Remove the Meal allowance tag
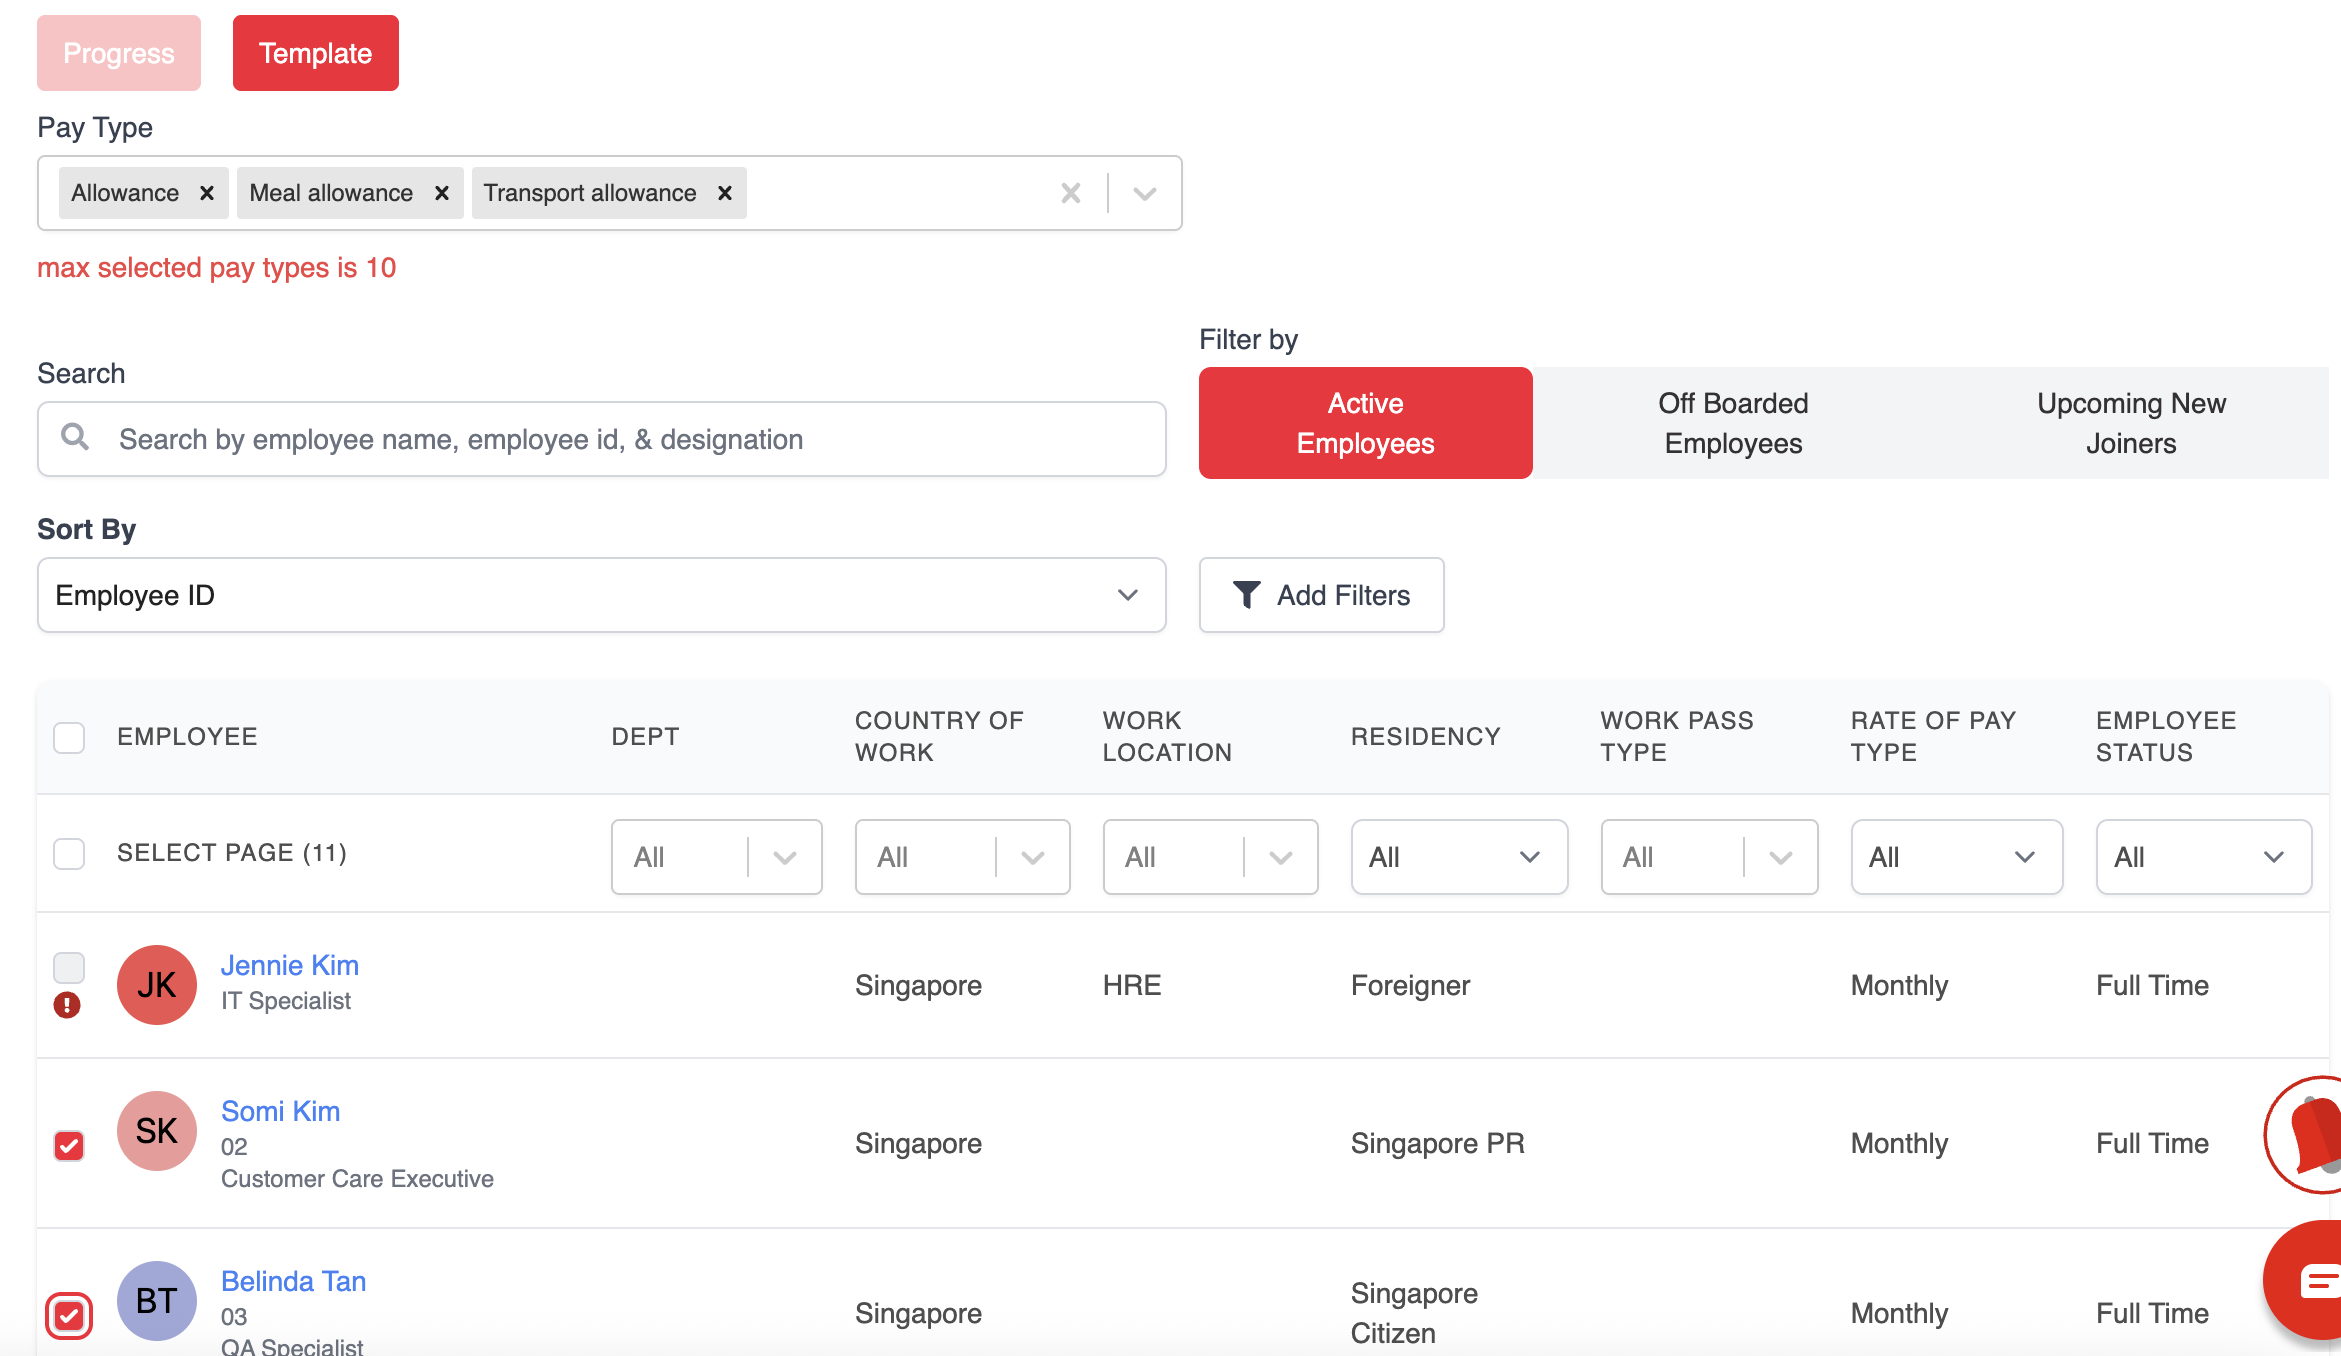2341x1356 pixels. 441,193
